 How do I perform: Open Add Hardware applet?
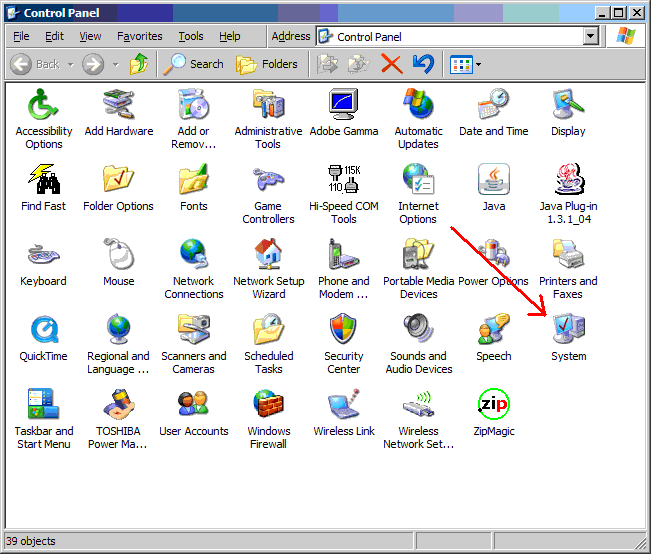119,104
